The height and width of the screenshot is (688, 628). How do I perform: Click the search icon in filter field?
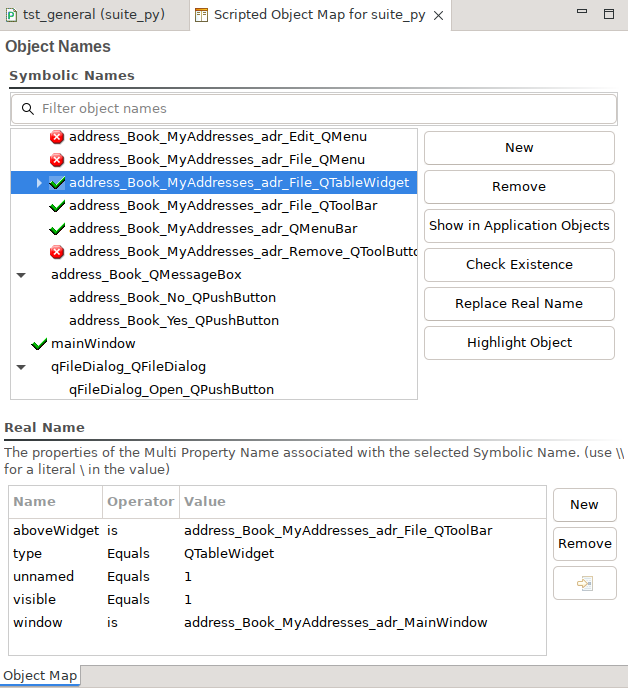(x=26, y=109)
